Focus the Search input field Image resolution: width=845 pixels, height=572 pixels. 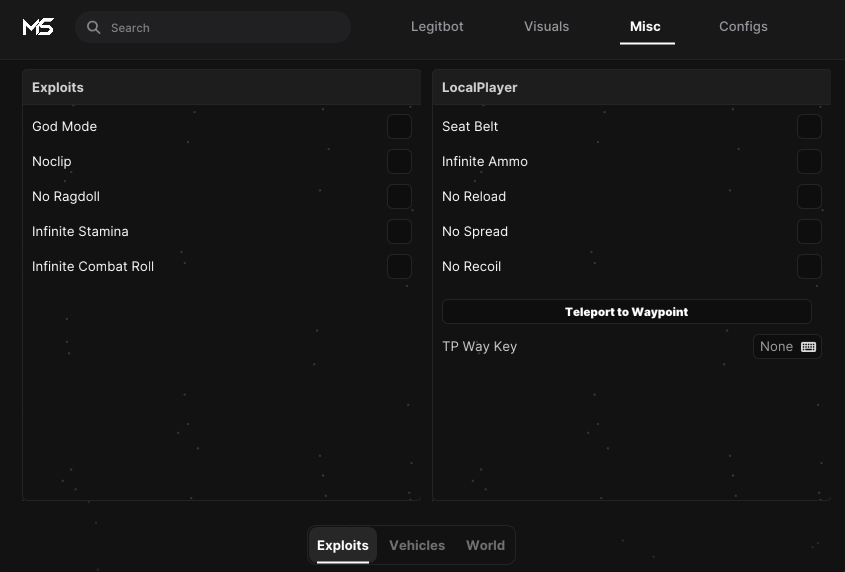(x=213, y=27)
